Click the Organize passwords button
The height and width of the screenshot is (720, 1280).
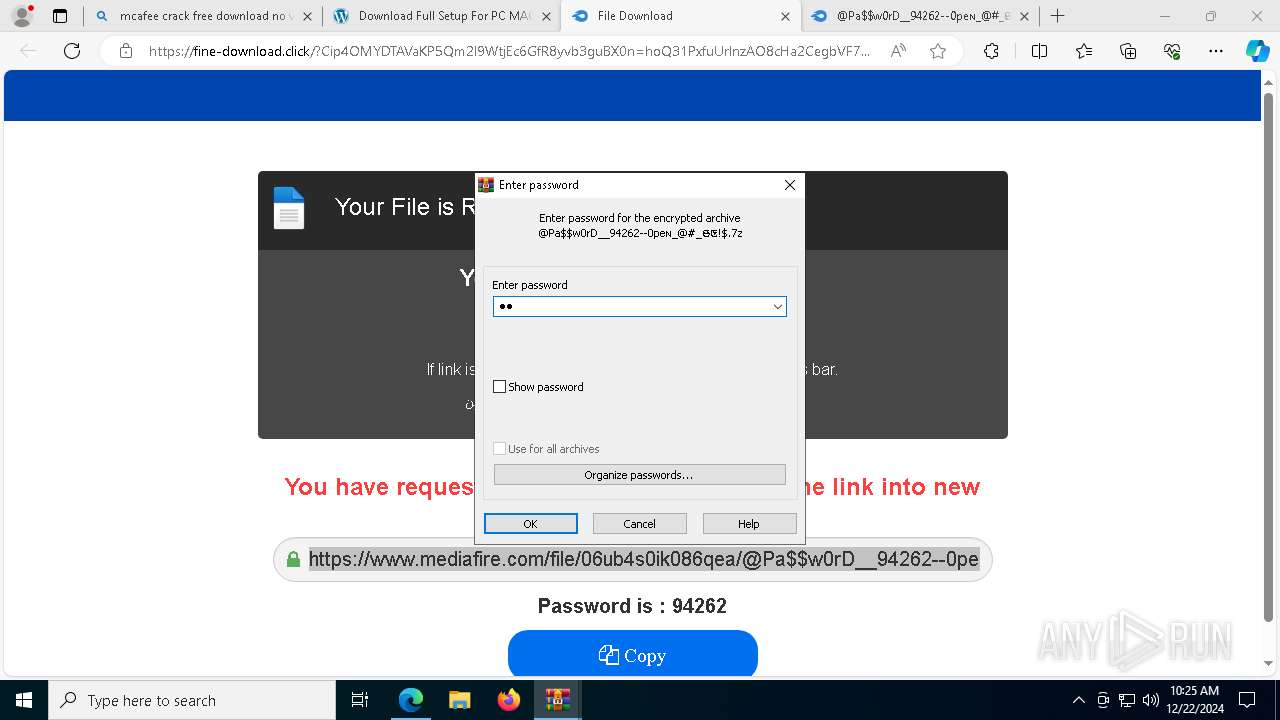click(639, 475)
